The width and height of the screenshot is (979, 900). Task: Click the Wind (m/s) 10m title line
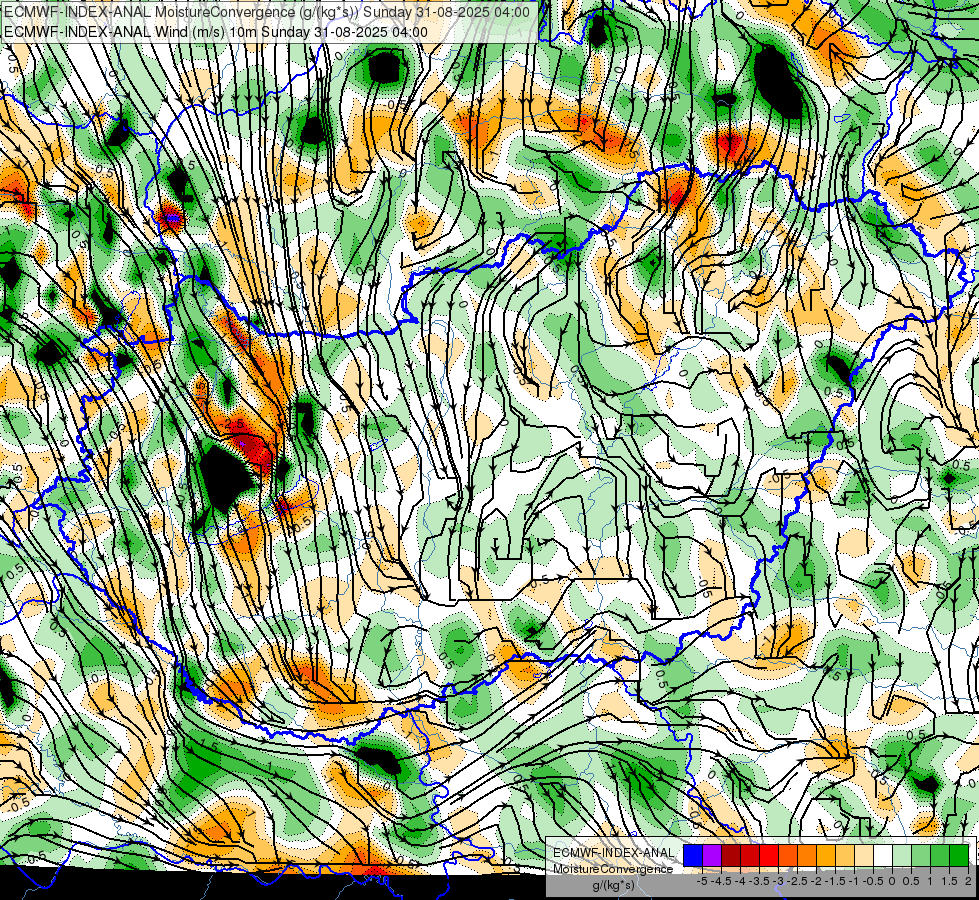[x=216, y=32]
